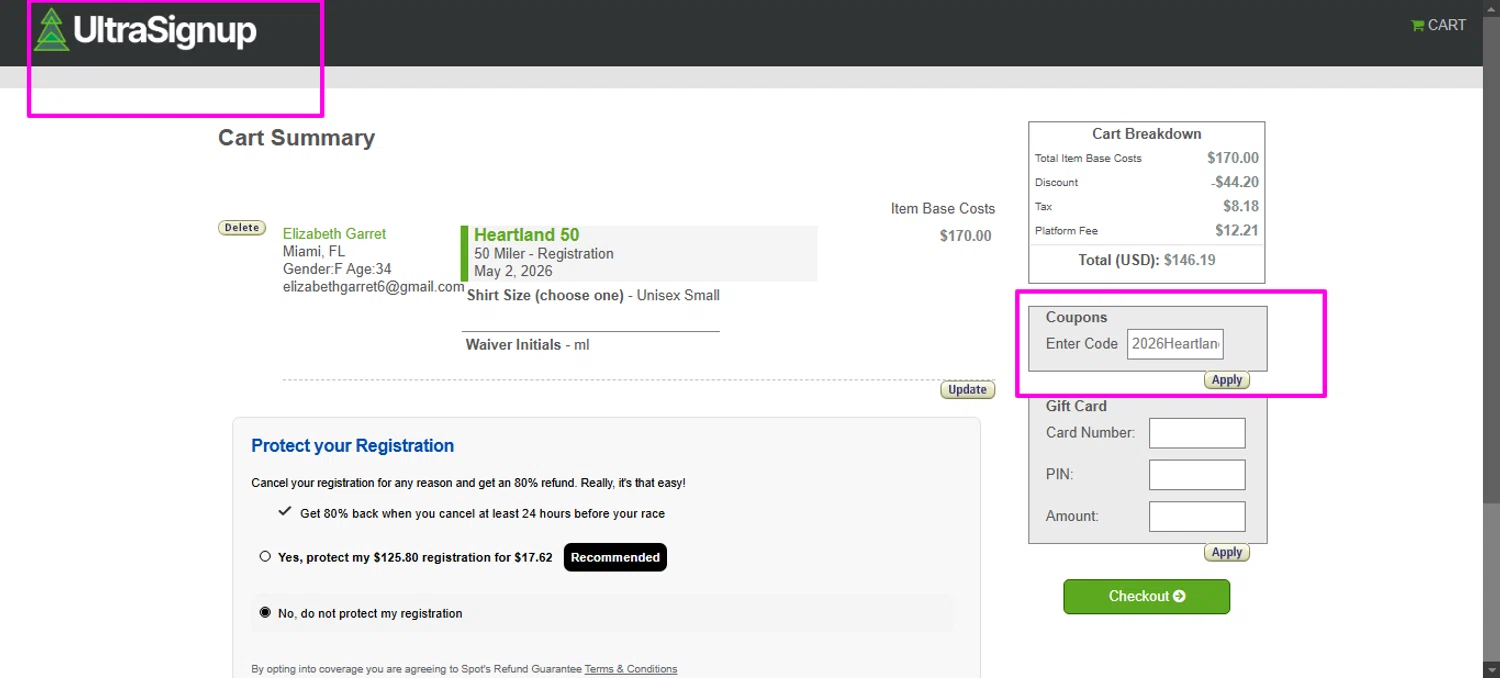Image resolution: width=1500 pixels, height=678 pixels.
Task: Click the Discount -$44.20 value
Action: pos(1235,182)
